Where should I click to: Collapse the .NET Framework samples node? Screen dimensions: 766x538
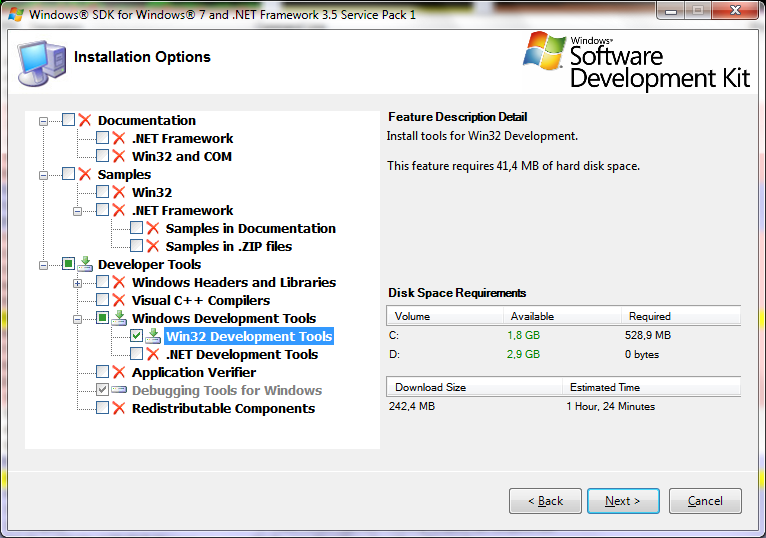77,211
